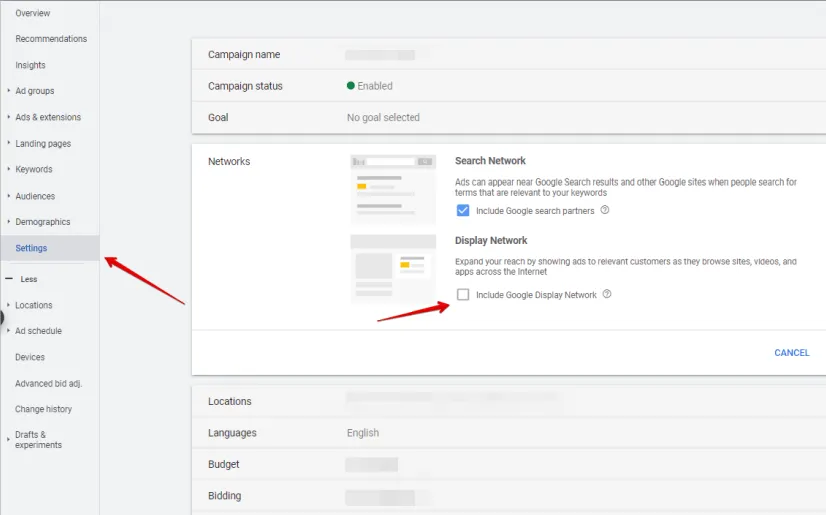Collapse sidebar with Less

[x=21, y=279]
